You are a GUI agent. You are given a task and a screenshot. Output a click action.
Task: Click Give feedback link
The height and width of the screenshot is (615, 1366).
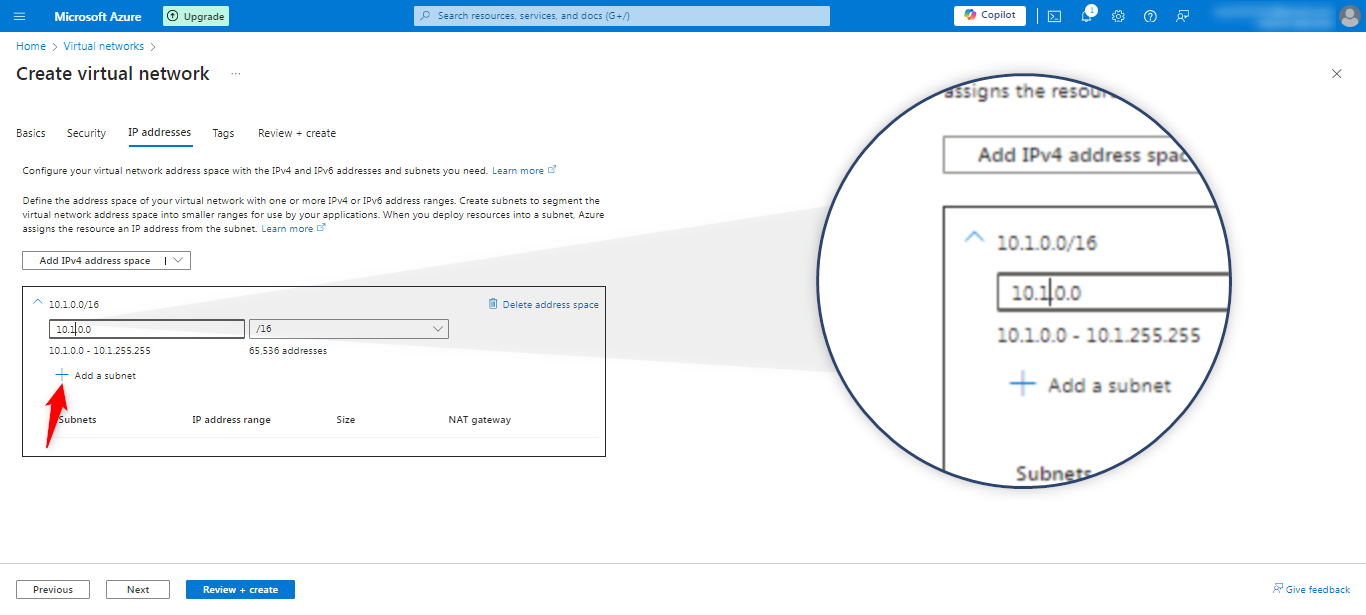1311,590
